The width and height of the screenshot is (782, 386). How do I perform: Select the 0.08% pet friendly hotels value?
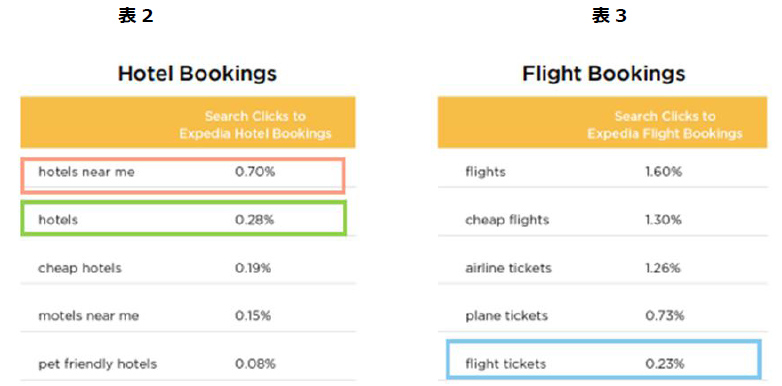point(255,364)
